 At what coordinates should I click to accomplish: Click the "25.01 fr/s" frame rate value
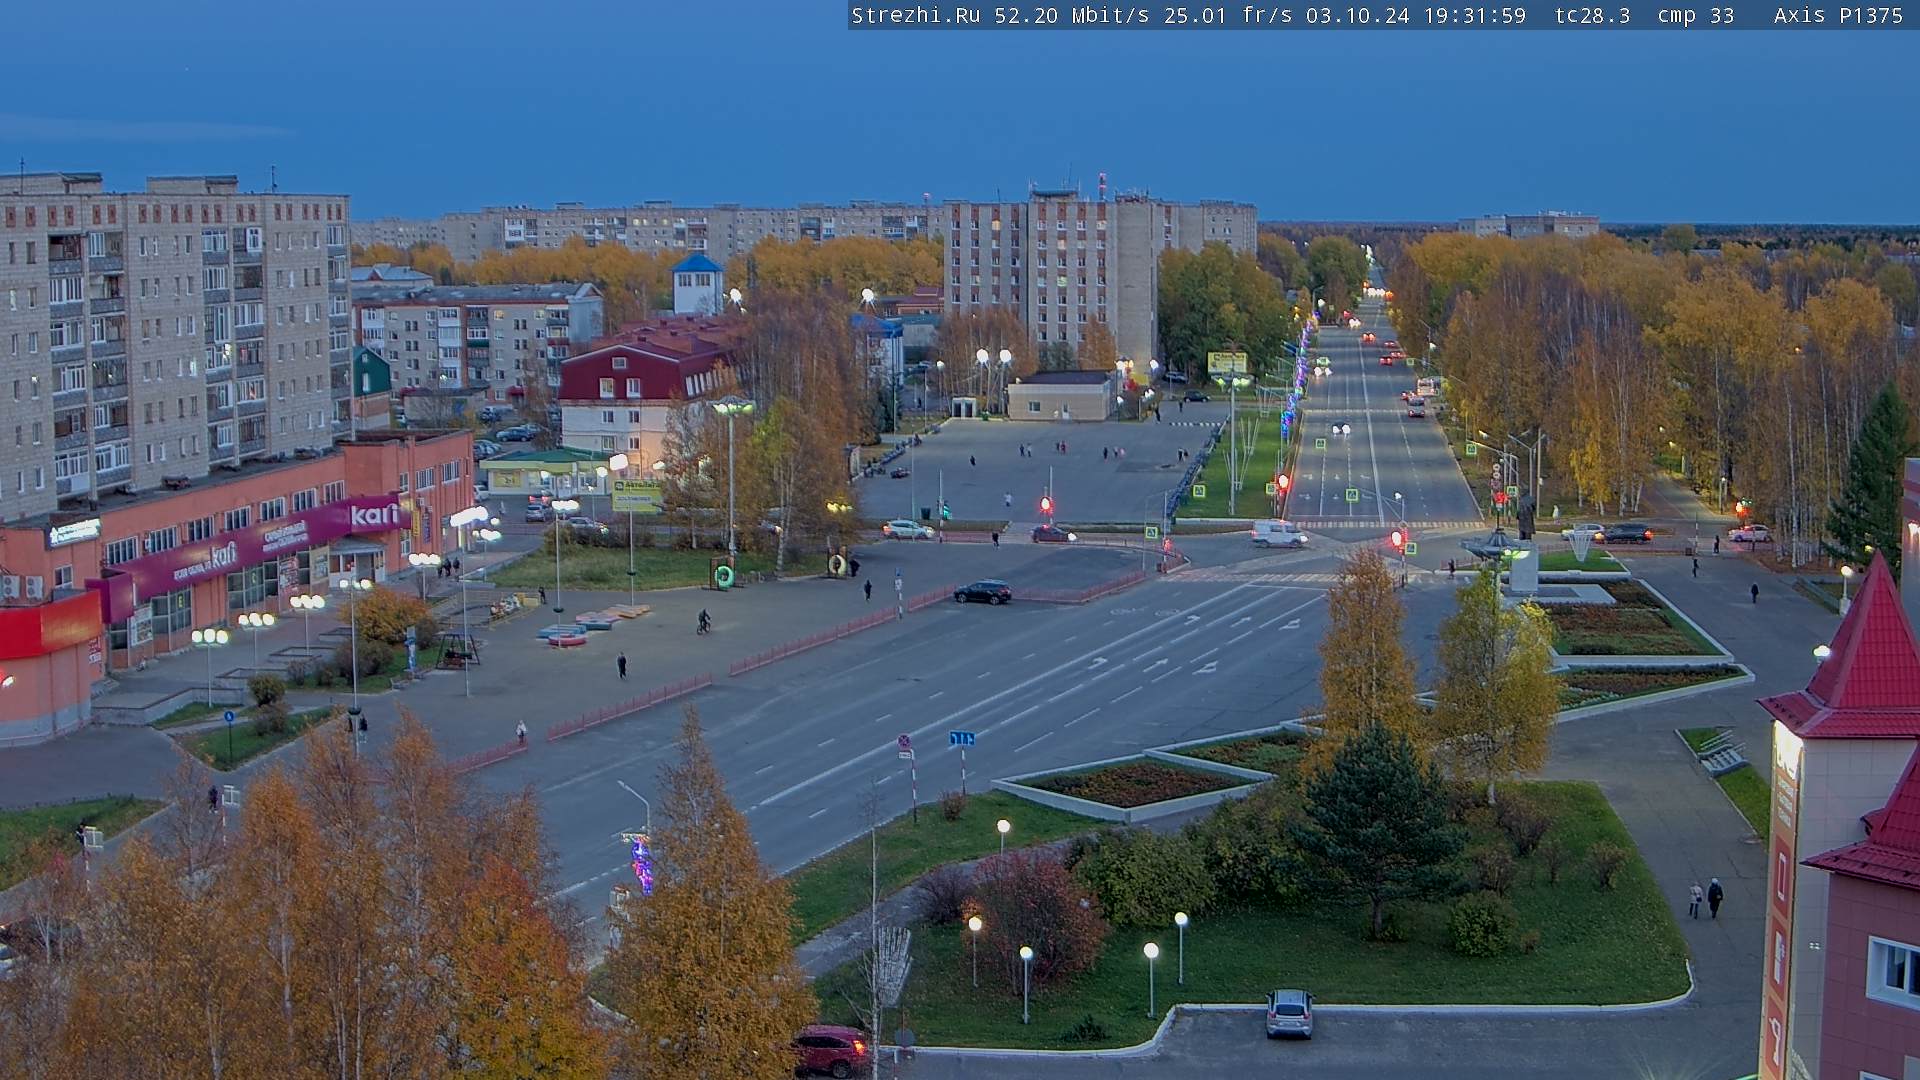click(x=1228, y=15)
